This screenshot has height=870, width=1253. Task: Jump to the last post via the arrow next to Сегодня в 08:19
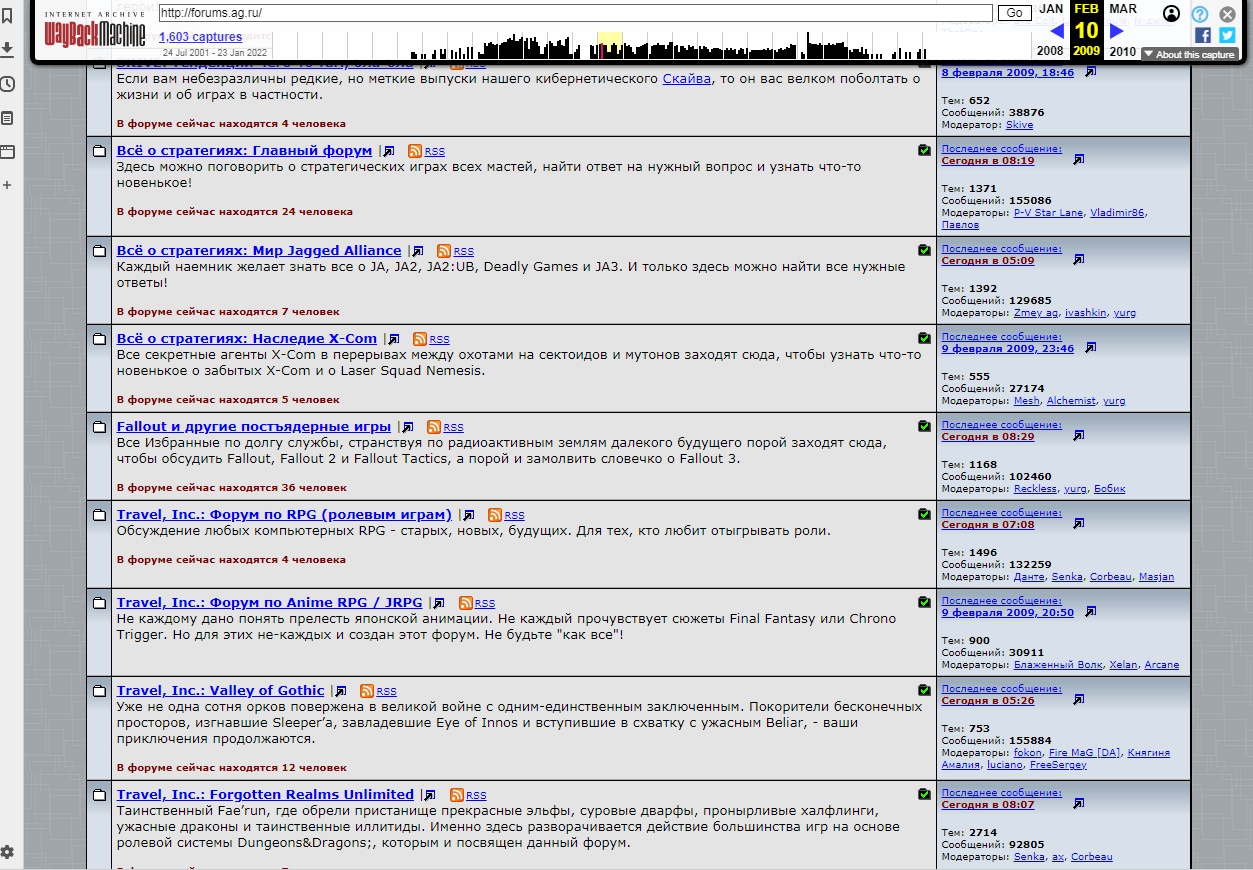click(x=1078, y=160)
